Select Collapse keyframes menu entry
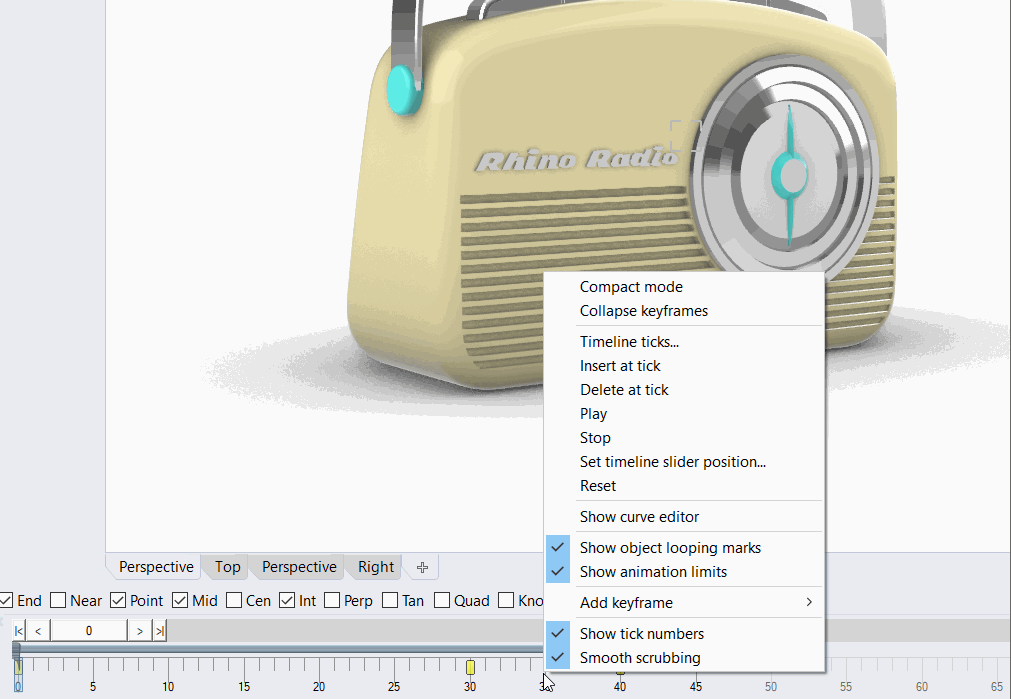 684,311
